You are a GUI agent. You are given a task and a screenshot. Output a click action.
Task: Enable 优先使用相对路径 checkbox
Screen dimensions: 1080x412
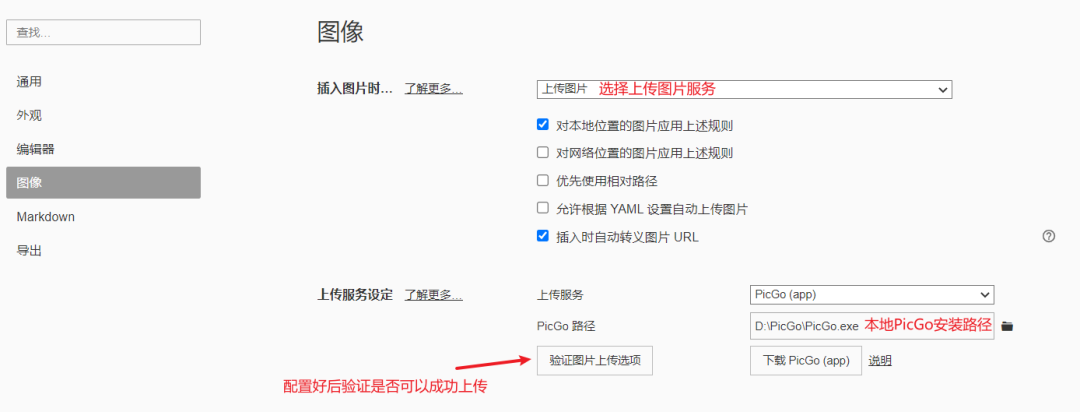pos(542,181)
